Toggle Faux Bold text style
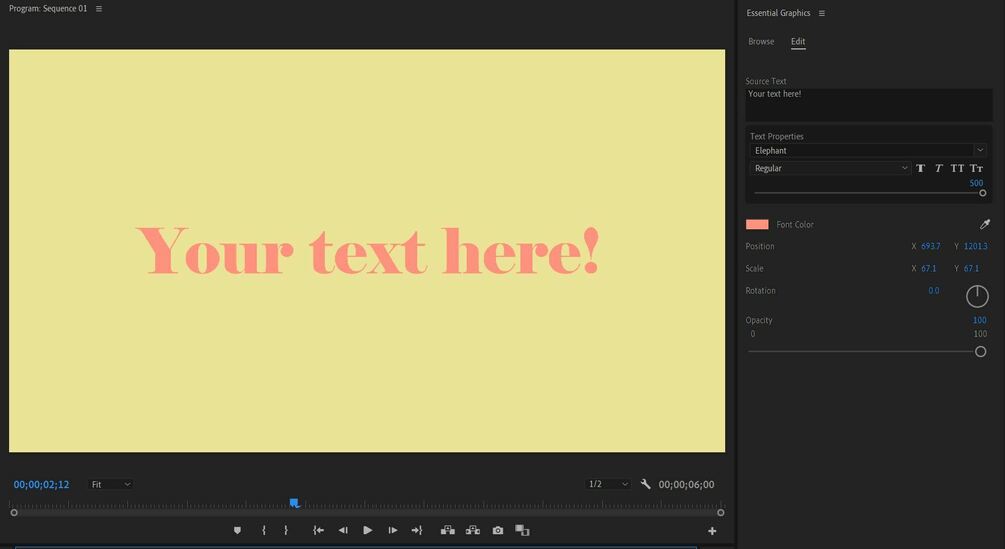The image size is (1005, 549). [921, 168]
